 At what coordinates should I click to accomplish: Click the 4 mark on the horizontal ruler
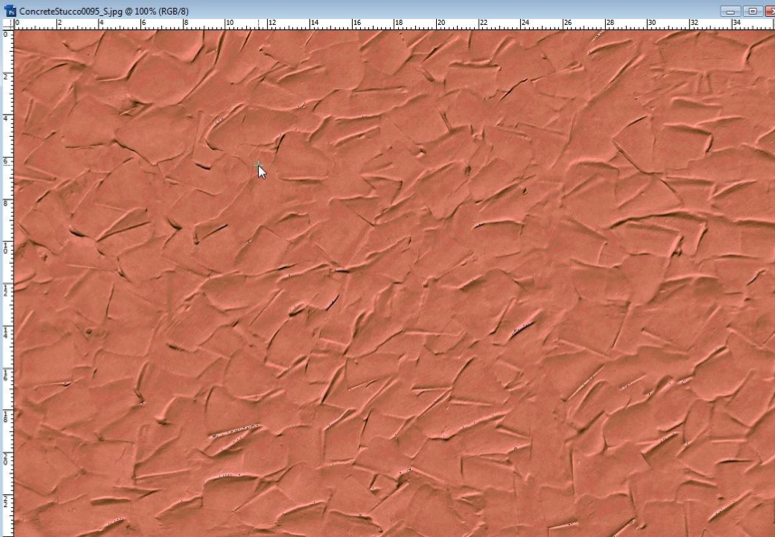click(100, 23)
